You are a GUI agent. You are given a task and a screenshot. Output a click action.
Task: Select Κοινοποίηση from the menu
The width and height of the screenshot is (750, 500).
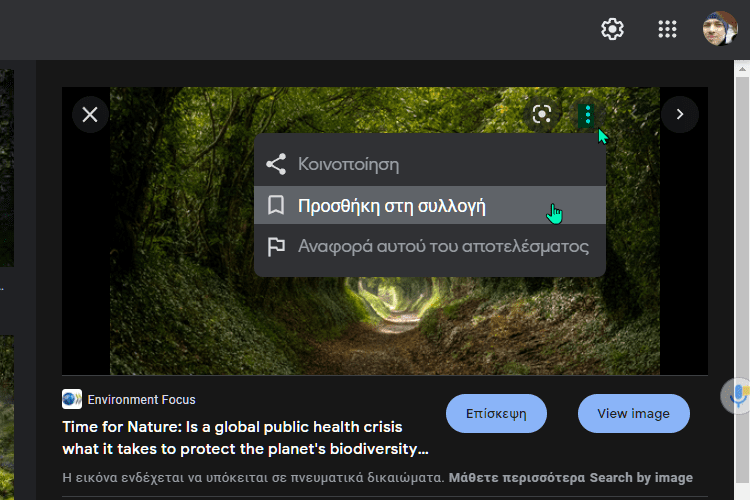tap(430, 164)
